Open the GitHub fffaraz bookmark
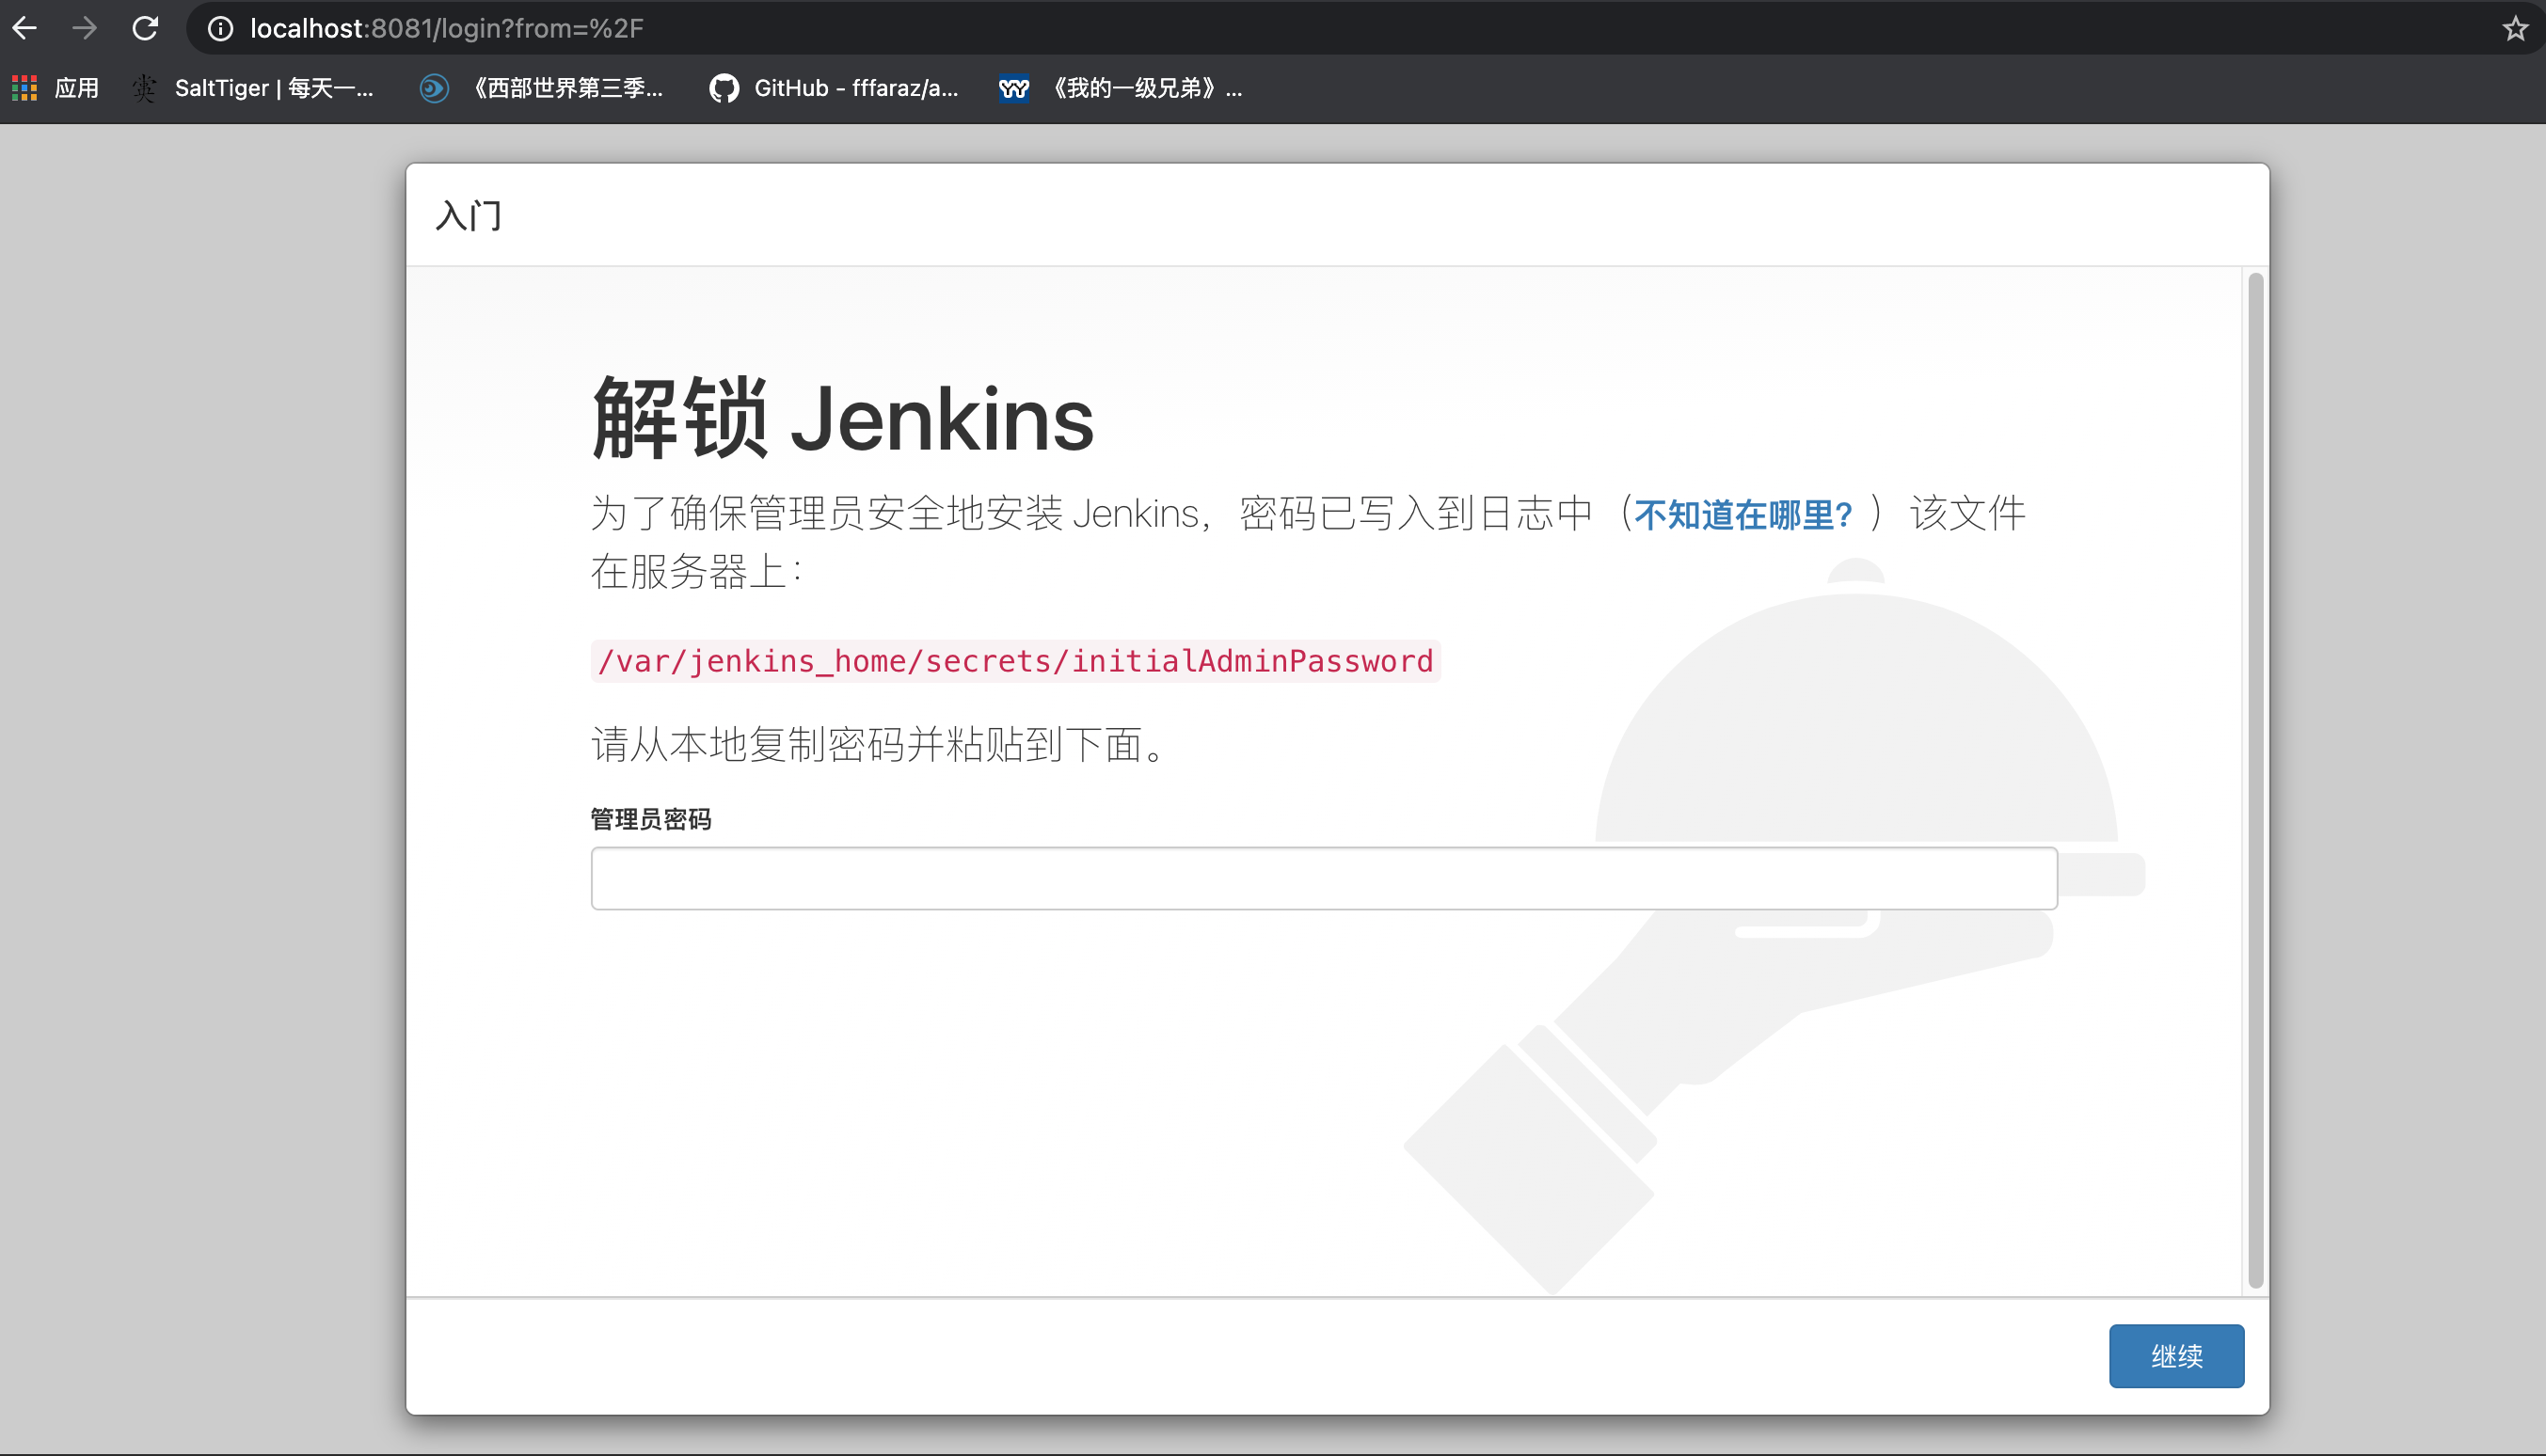 [x=834, y=88]
